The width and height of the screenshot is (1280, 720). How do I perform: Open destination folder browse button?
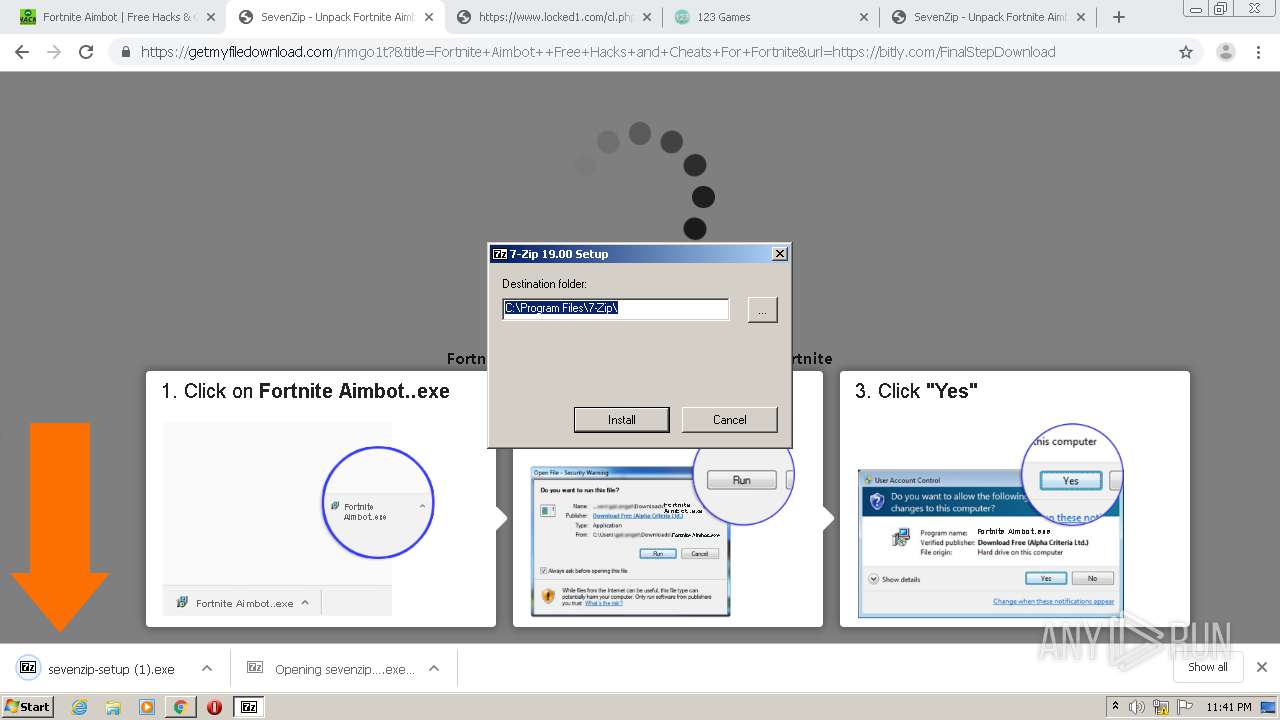[762, 310]
